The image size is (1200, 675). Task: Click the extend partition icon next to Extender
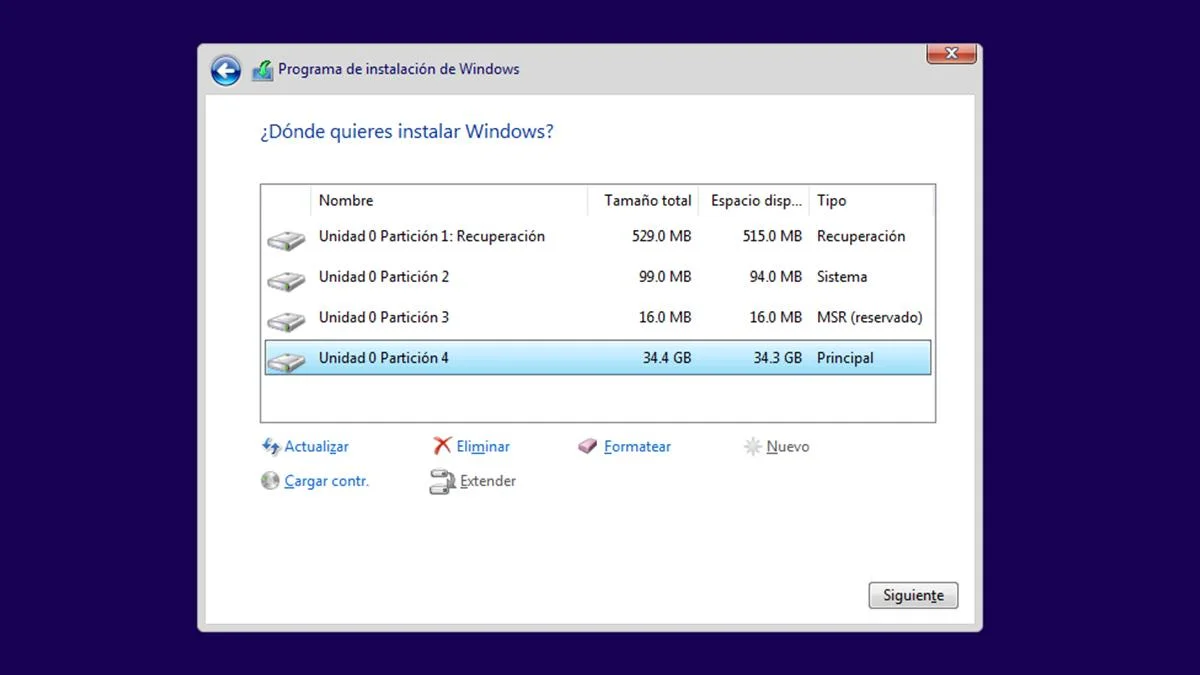440,481
